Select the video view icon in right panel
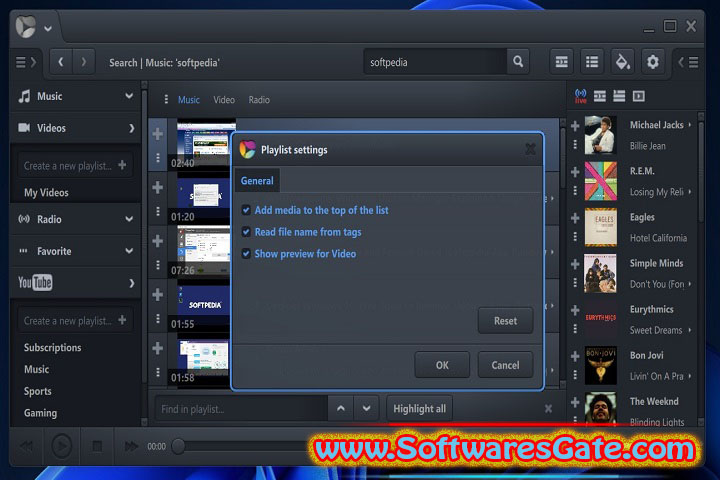The height and width of the screenshot is (480, 720). [x=638, y=96]
